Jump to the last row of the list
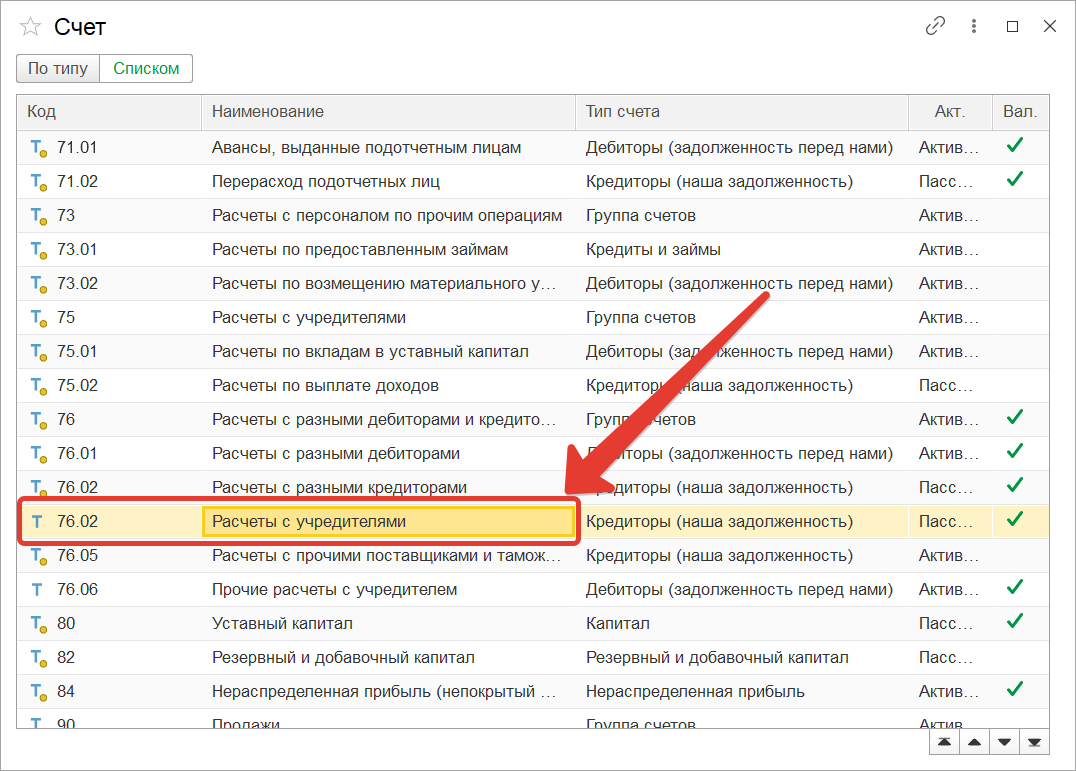This screenshot has width=1076, height=771. click(x=1035, y=742)
